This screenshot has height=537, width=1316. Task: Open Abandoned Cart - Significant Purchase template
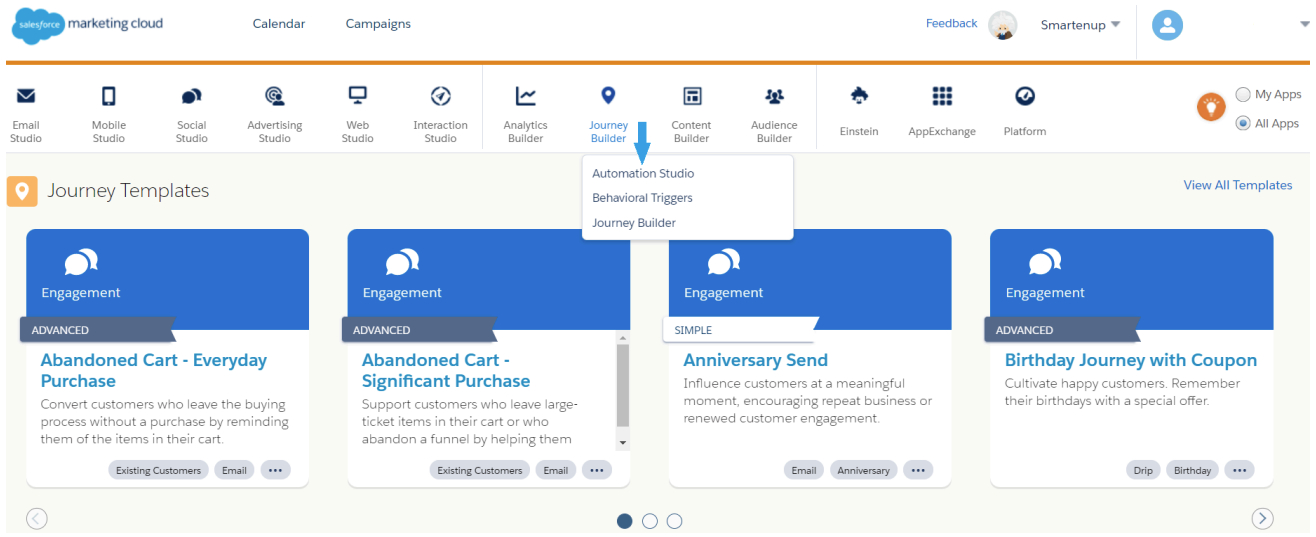pyautogui.click(x=446, y=370)
